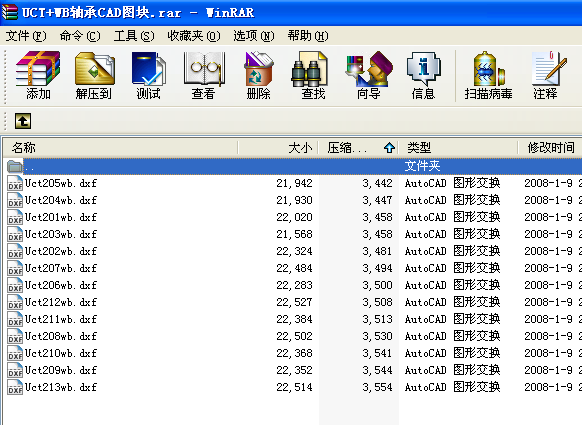Image resolution: width=582 pixels, height=425 pixels.
Task: Click size value 22,020
Action: (294, 218)
